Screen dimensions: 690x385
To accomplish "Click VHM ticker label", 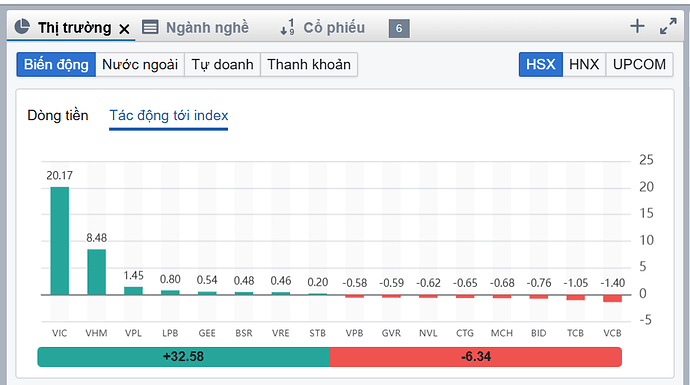I will 96,333.
